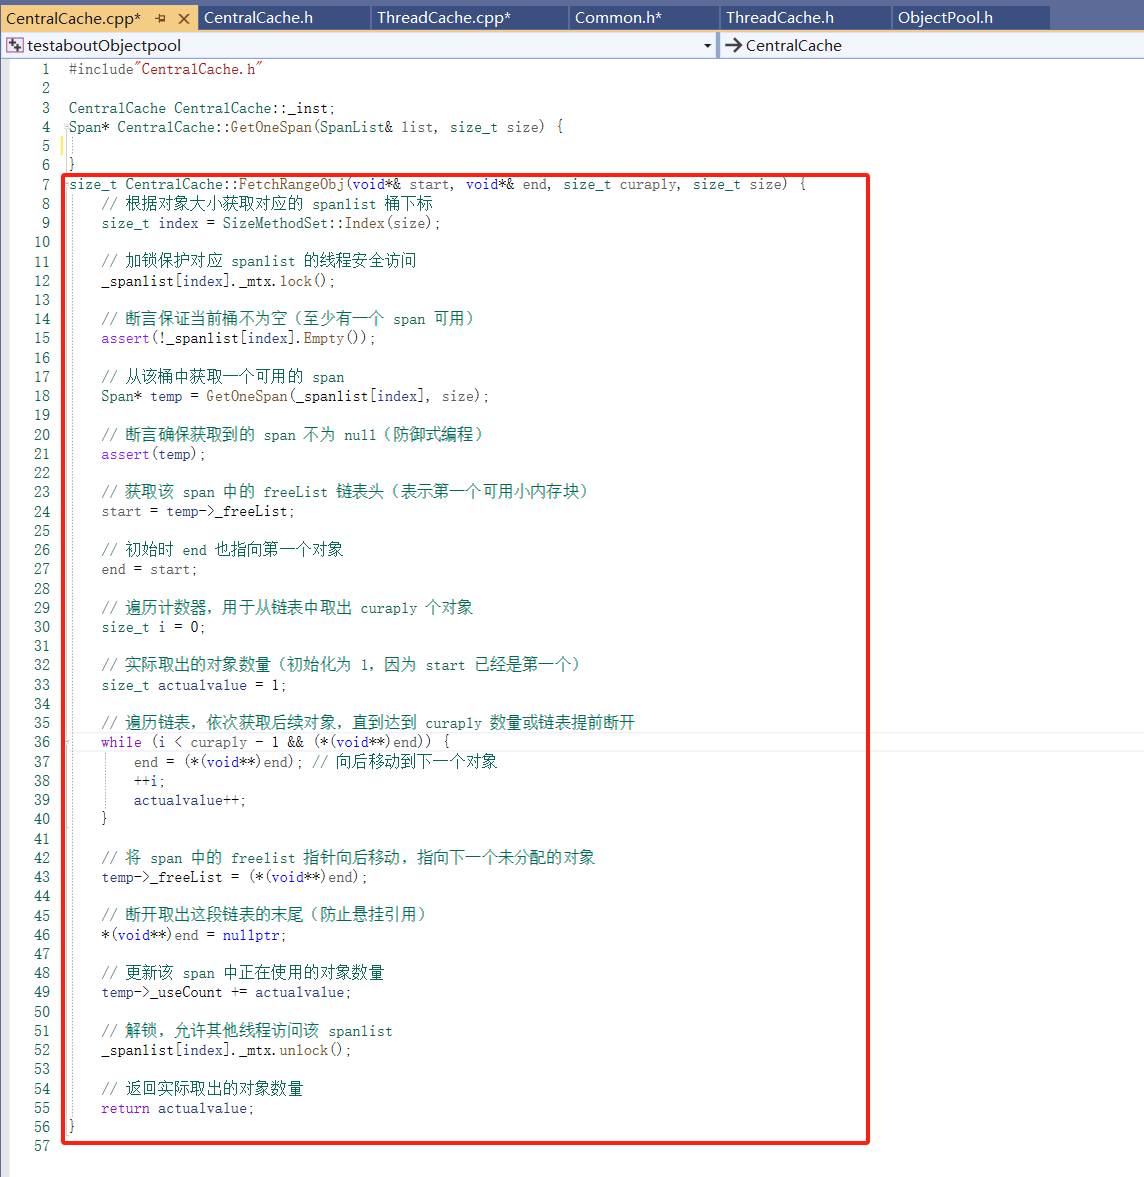Click 'end = (*(void**)end);' in the loop
The image size is (1144, 1177).
(x=218, y=763)
